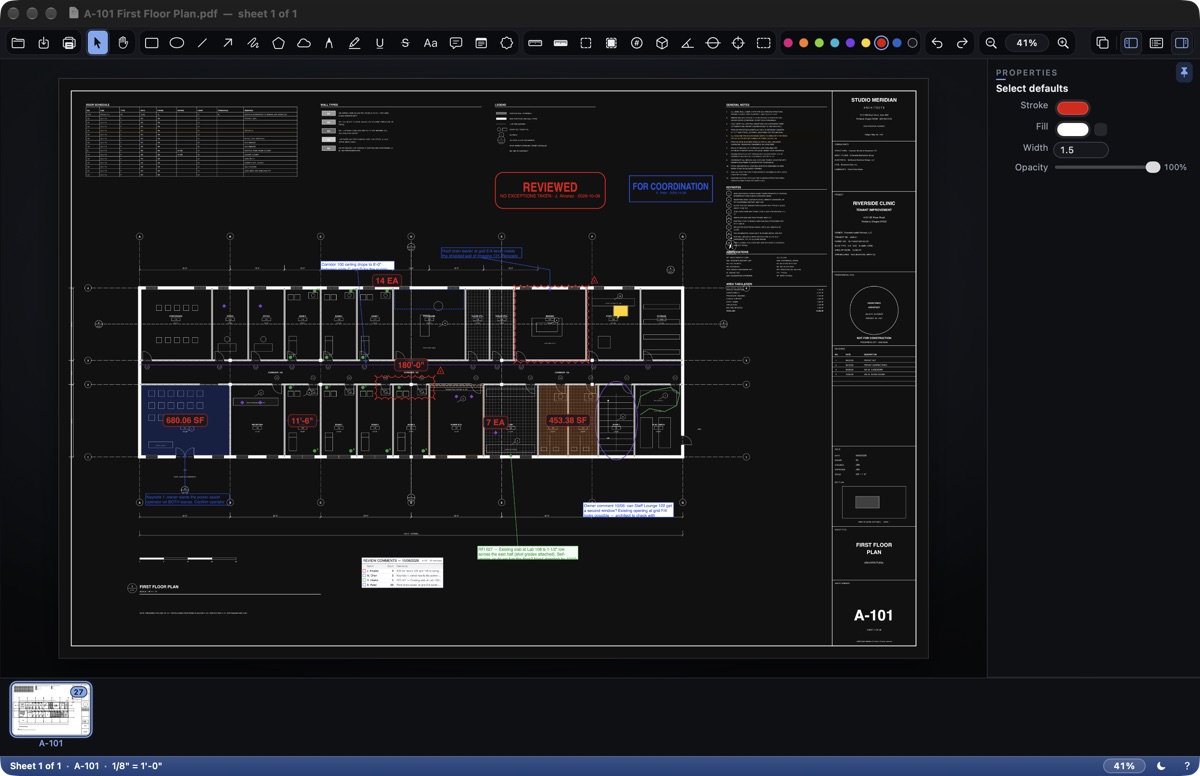1200x776 pixels.
Task: Choose the text box tool labeled Aa
Action: [x=431, y=43]
